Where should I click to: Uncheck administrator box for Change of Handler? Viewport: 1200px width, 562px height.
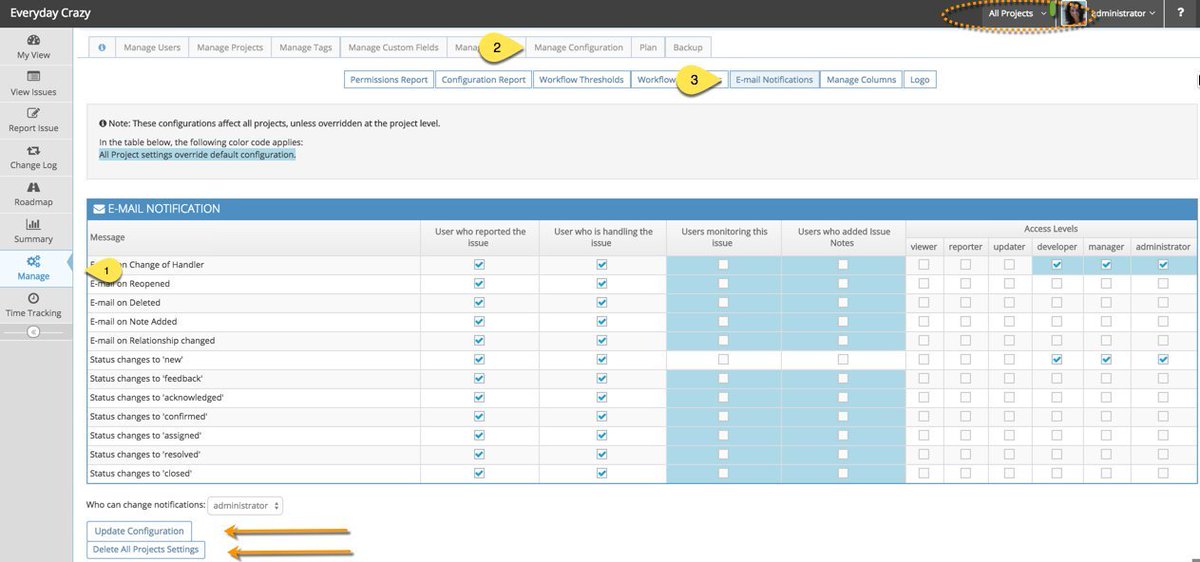[1163, 265]
